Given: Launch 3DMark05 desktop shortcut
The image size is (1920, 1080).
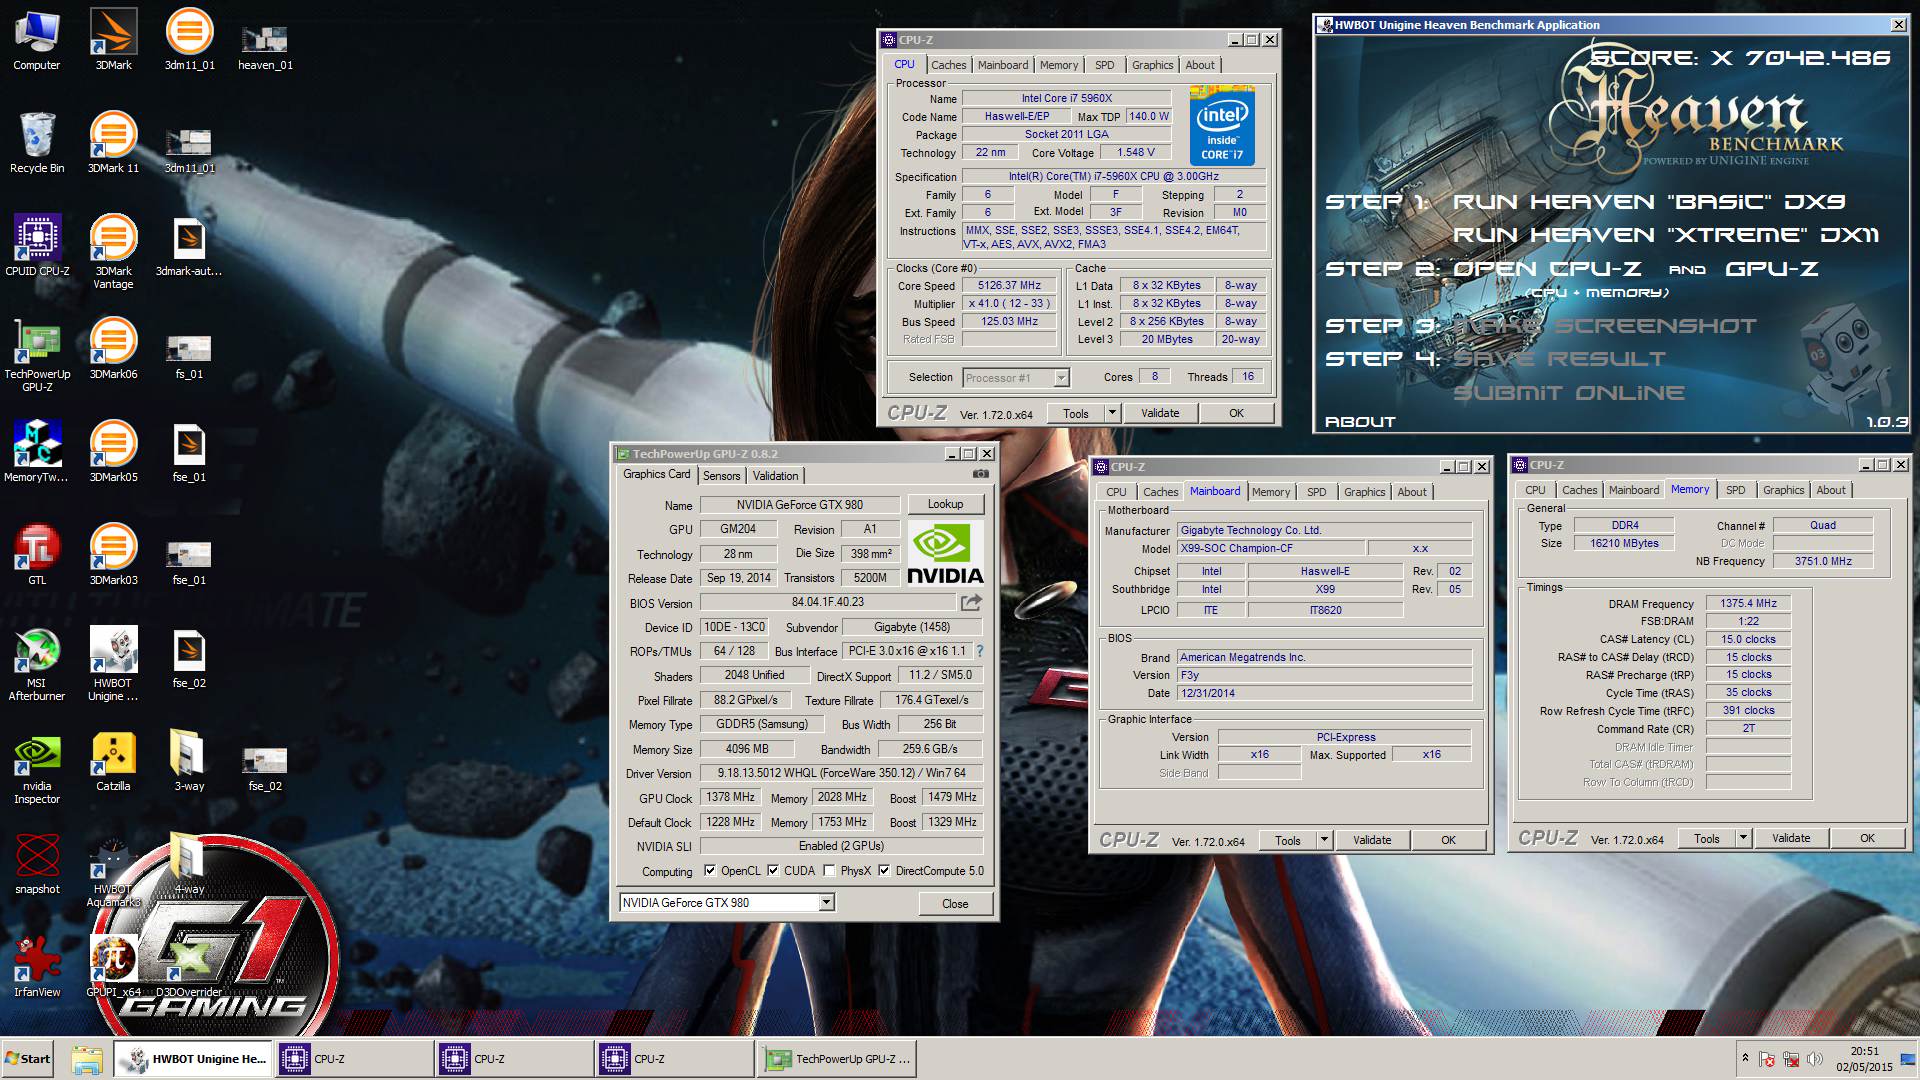Looking at the screenshot, I should click(113, 453).
